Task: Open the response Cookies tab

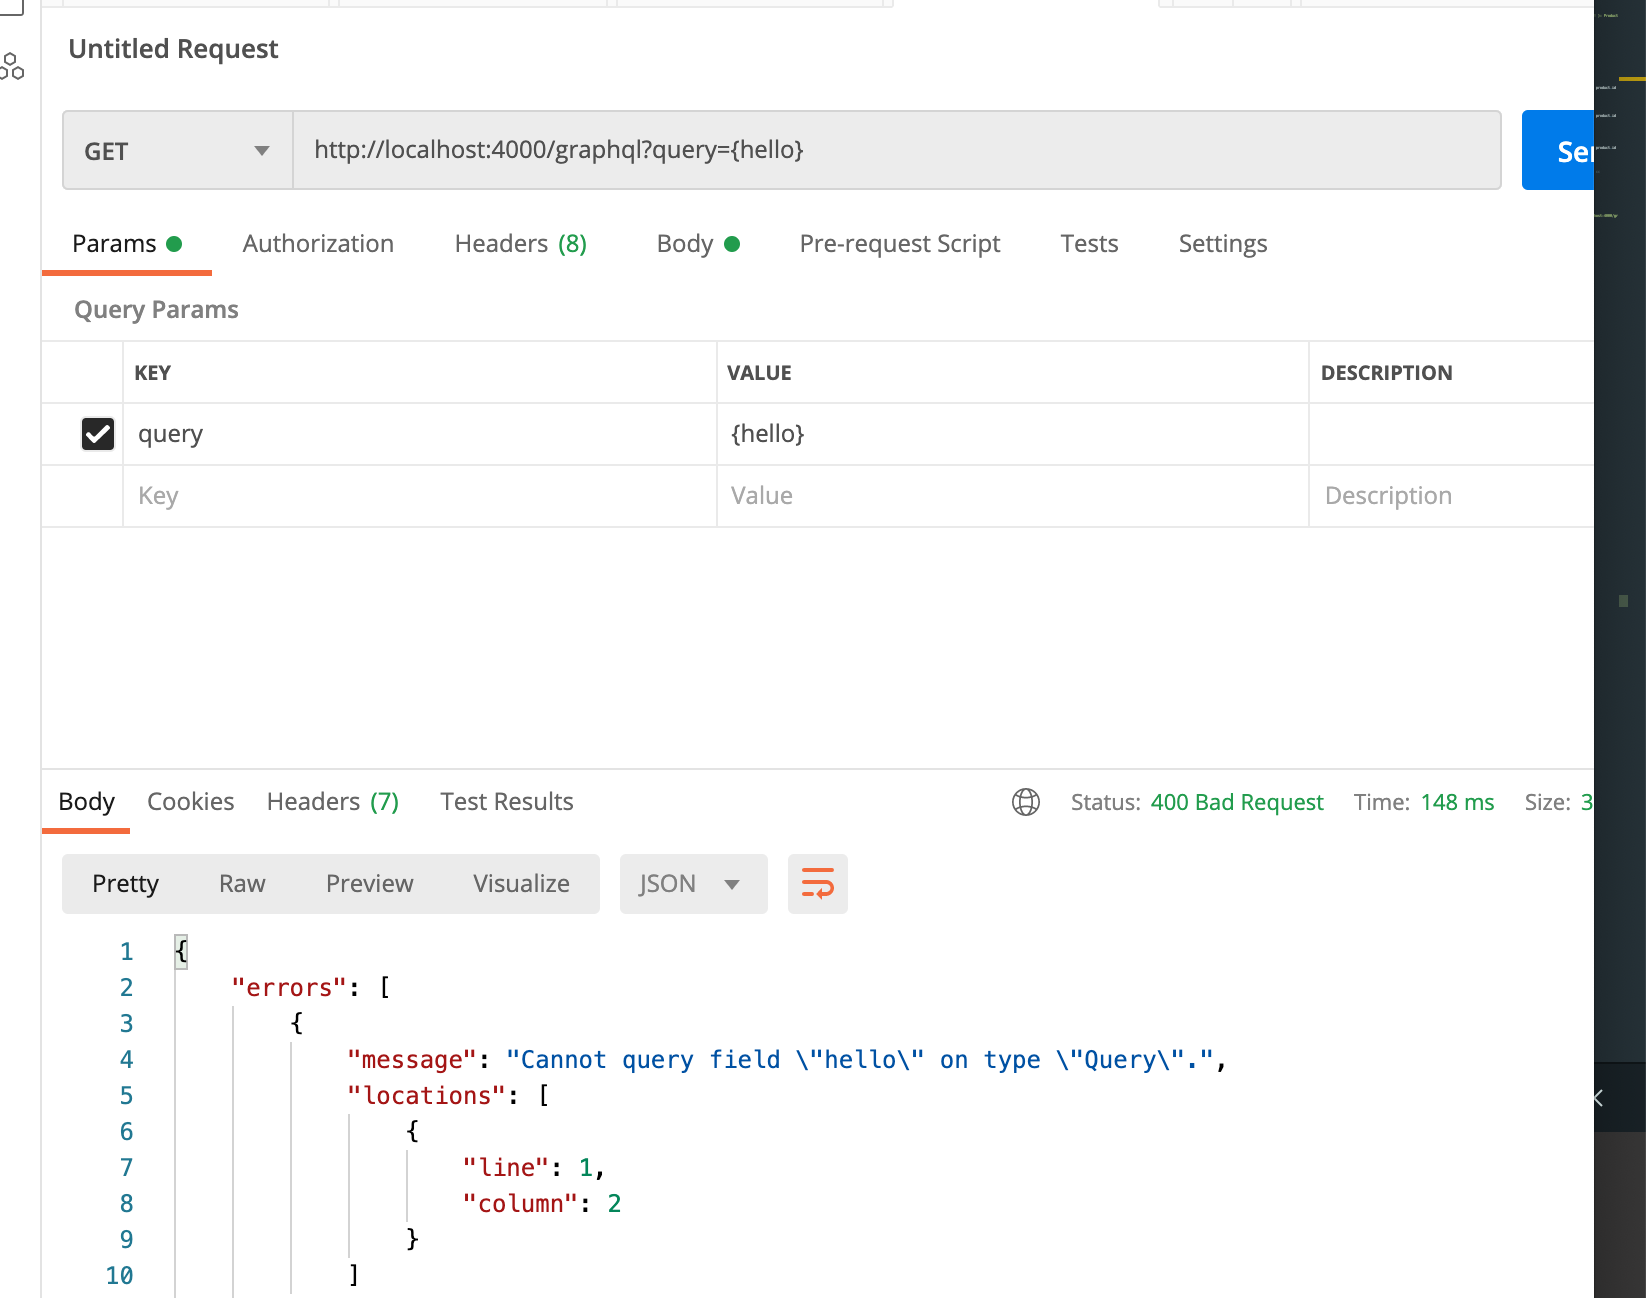Action: 191,802
